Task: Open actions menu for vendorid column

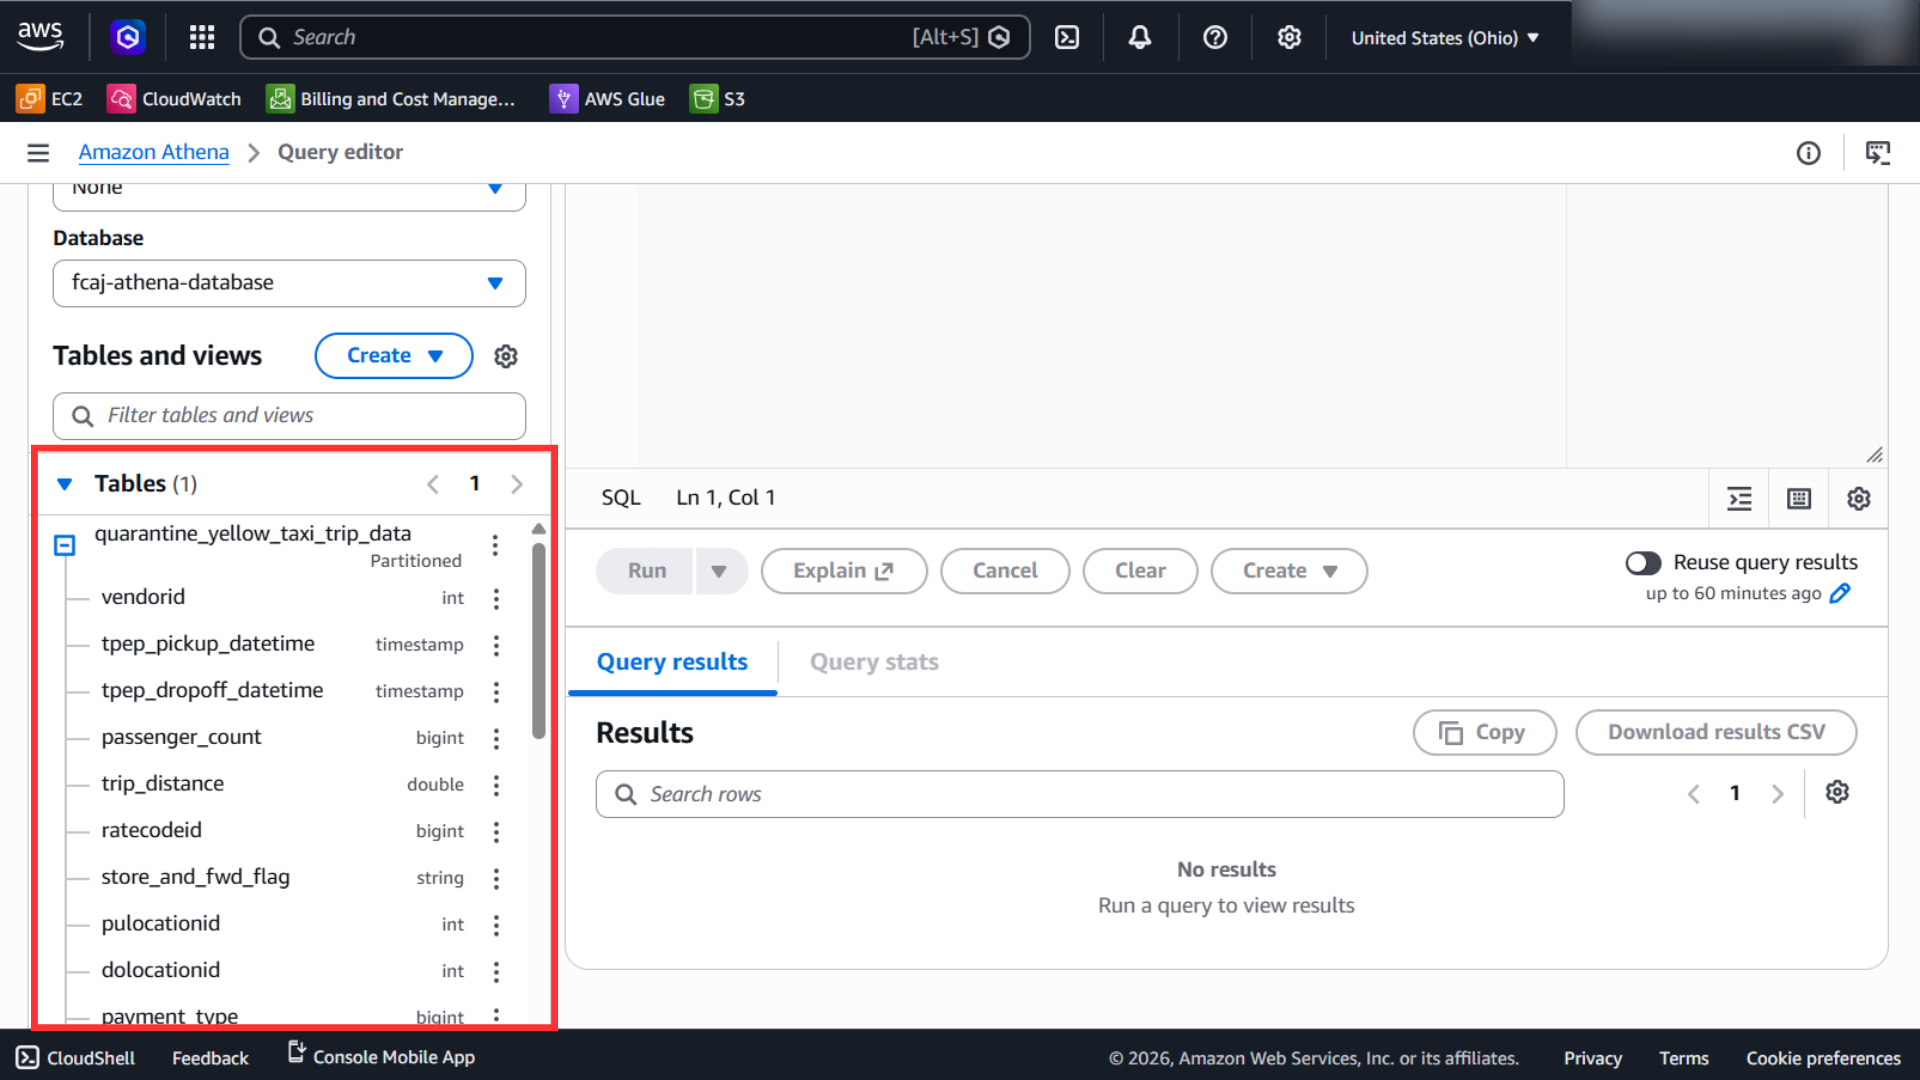Action: tap(496, 598)
